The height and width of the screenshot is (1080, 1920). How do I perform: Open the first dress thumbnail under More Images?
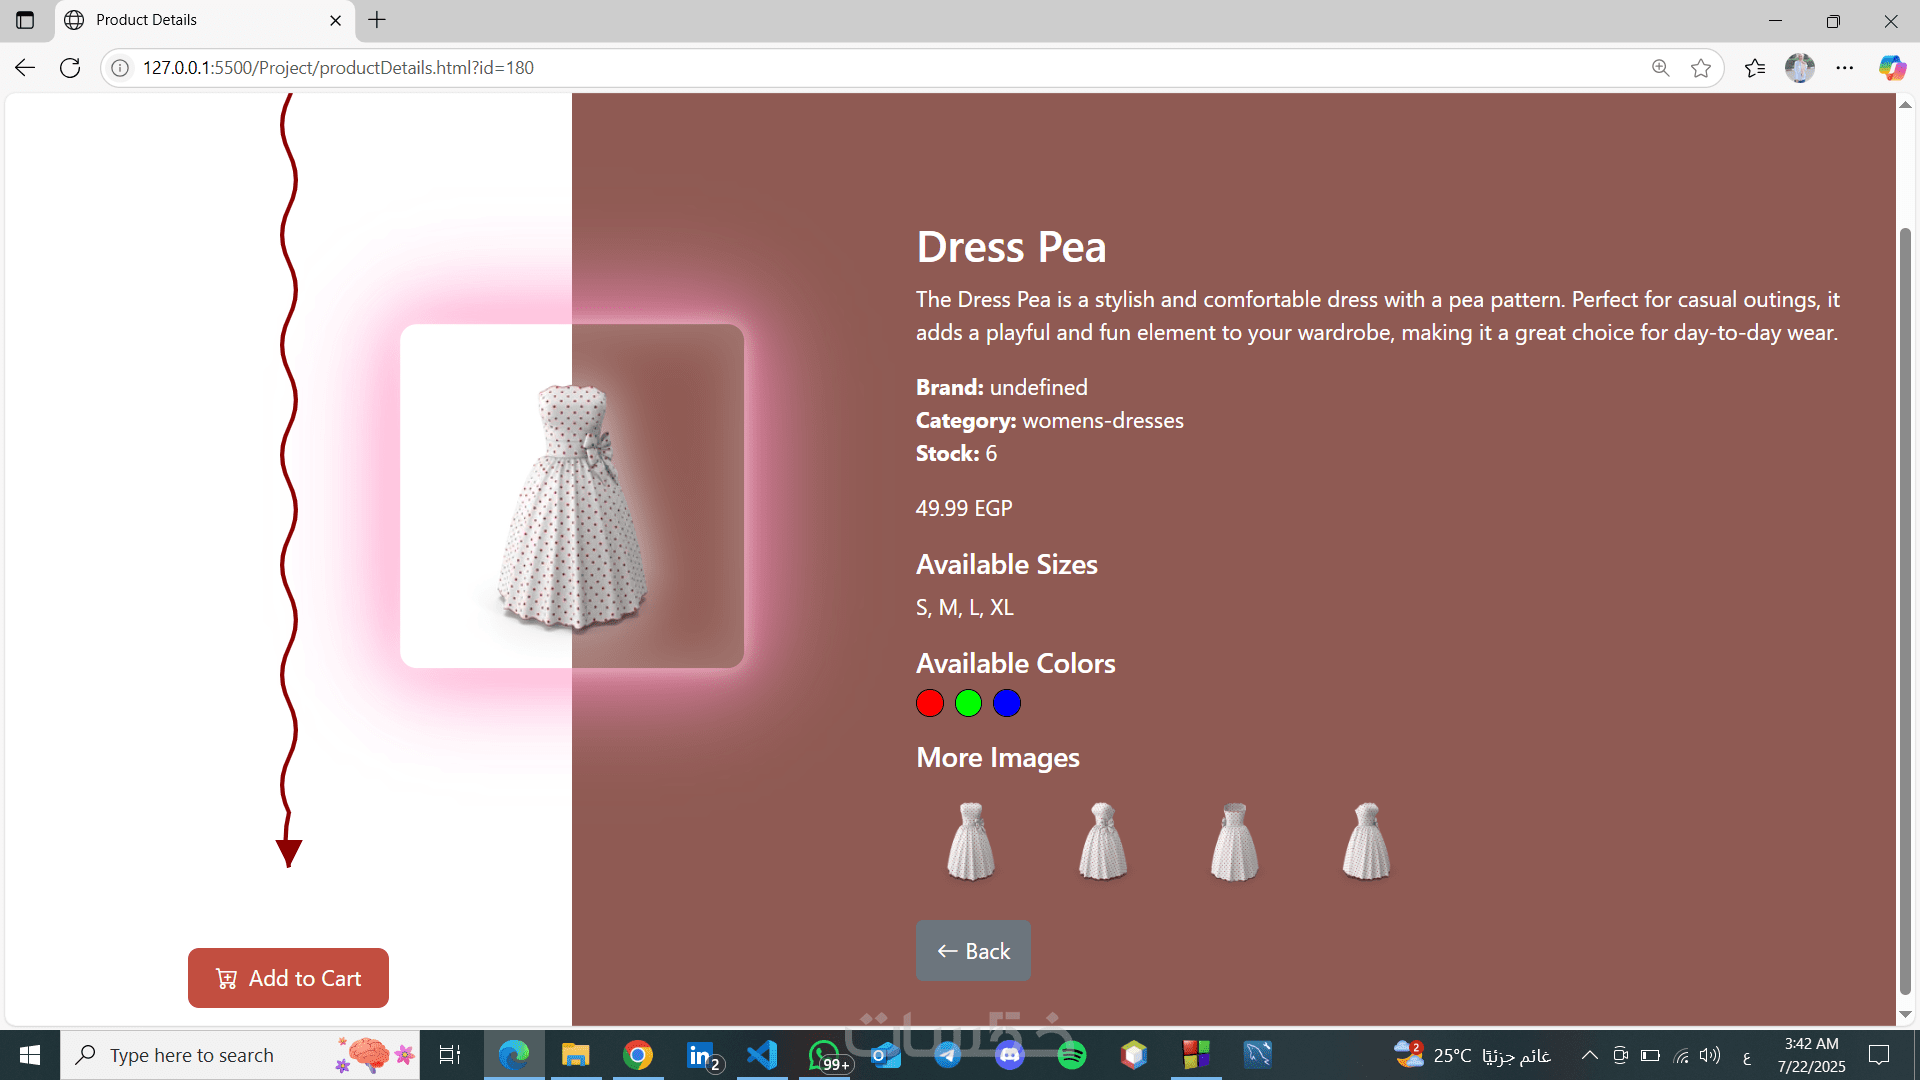point(970,841)
